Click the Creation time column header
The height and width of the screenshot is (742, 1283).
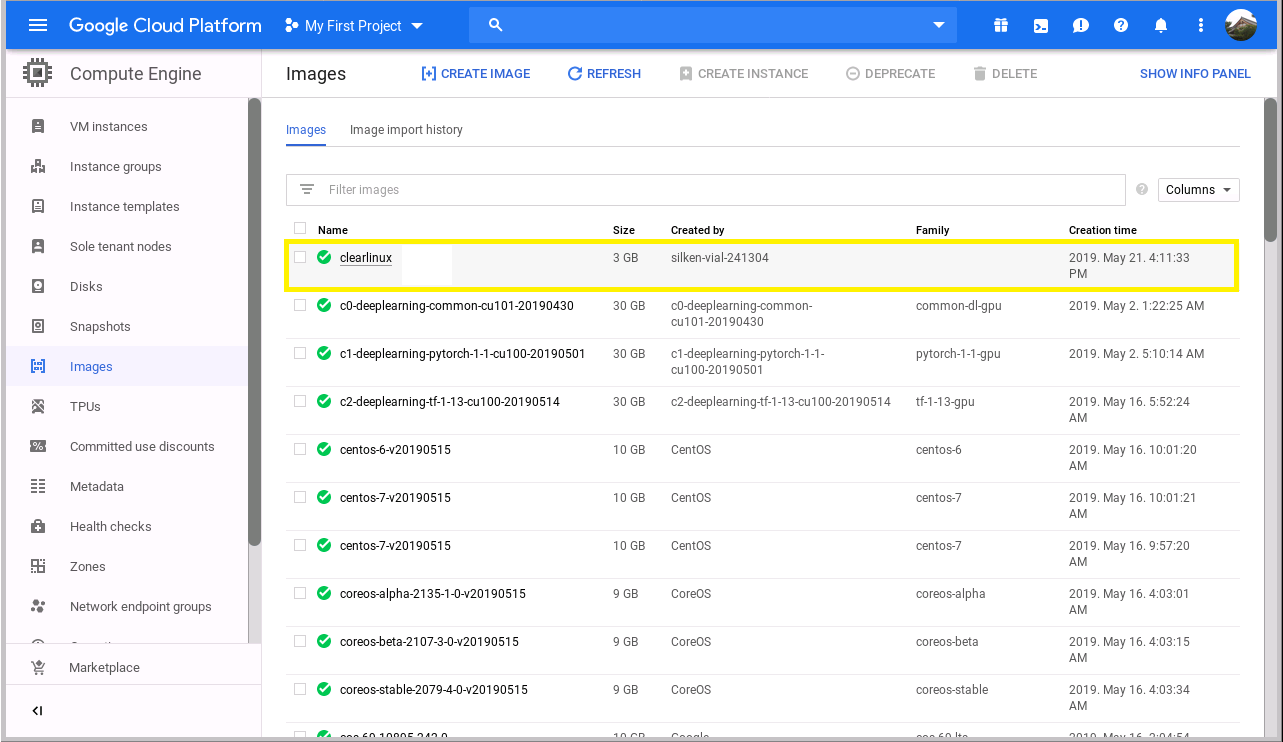pos(1103,230)
